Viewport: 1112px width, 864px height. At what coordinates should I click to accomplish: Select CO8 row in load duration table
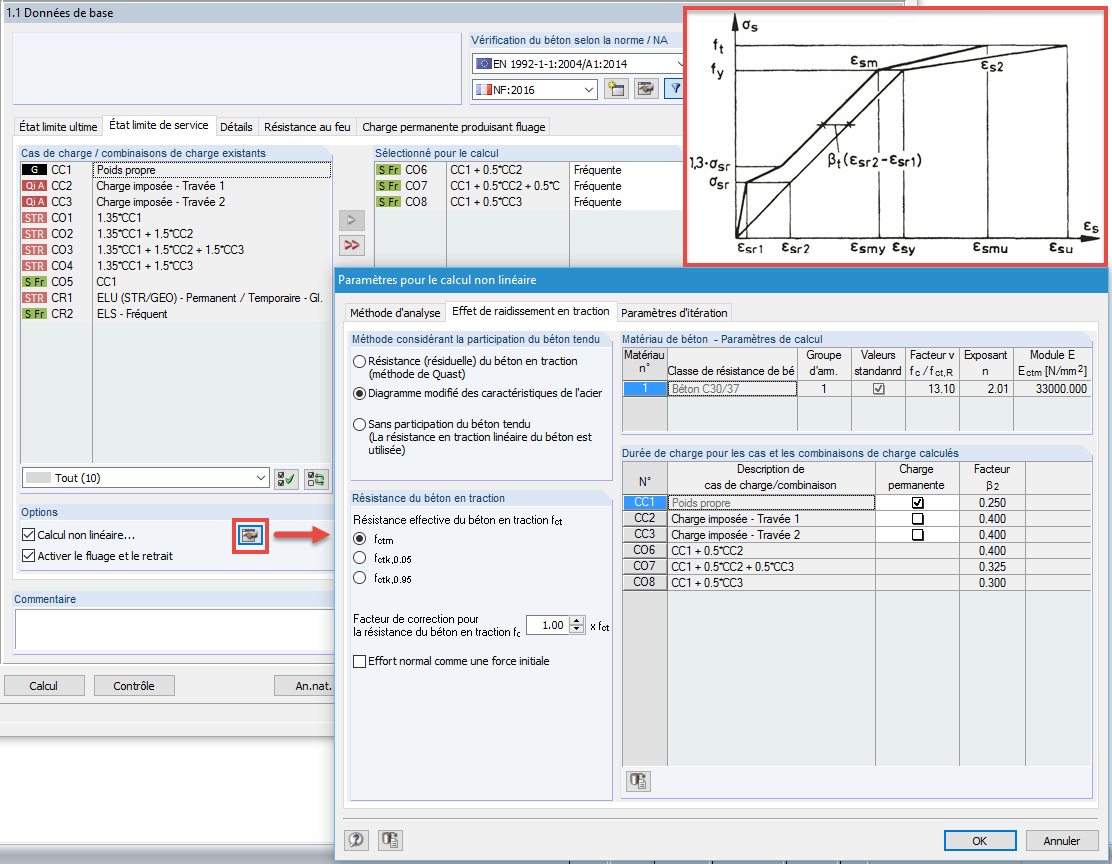tap(857, 582)
